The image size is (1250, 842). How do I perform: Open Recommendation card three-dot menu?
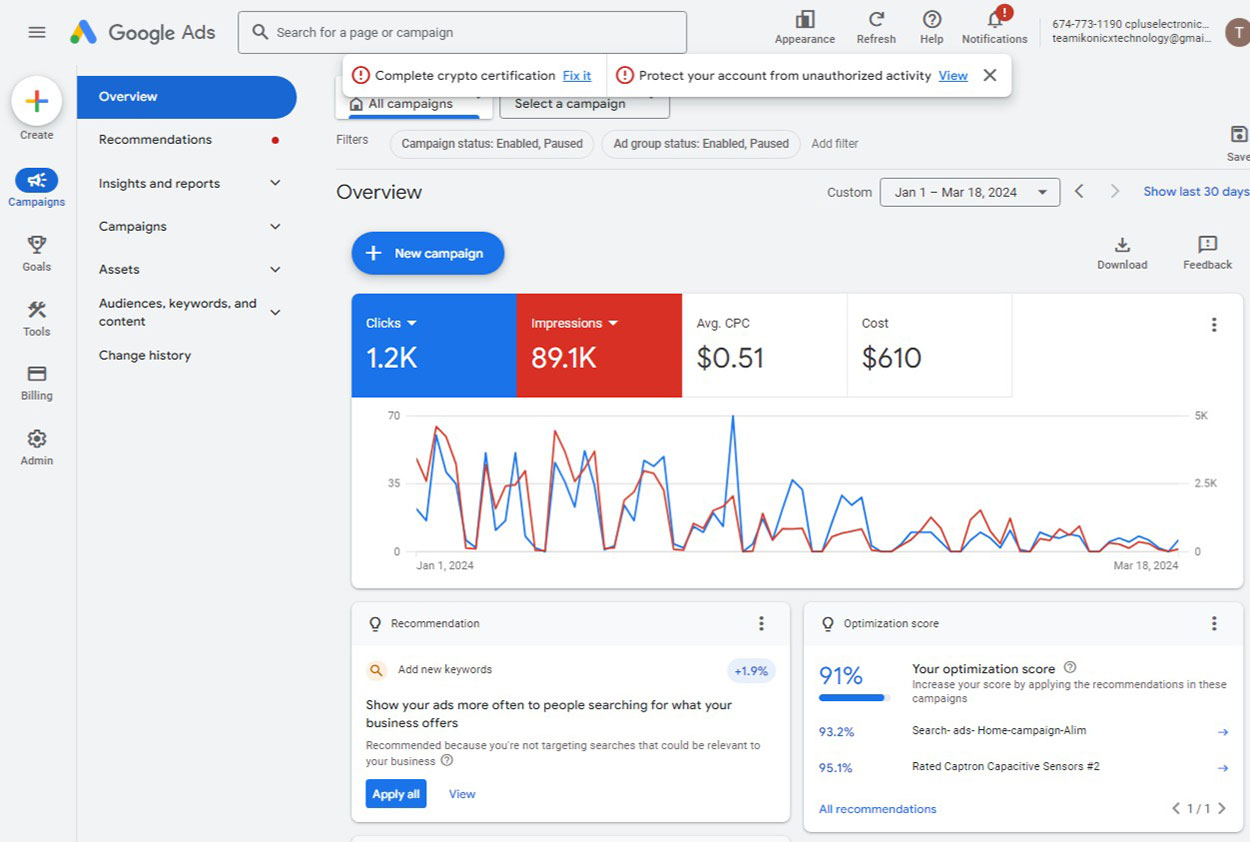coord(761,623)
